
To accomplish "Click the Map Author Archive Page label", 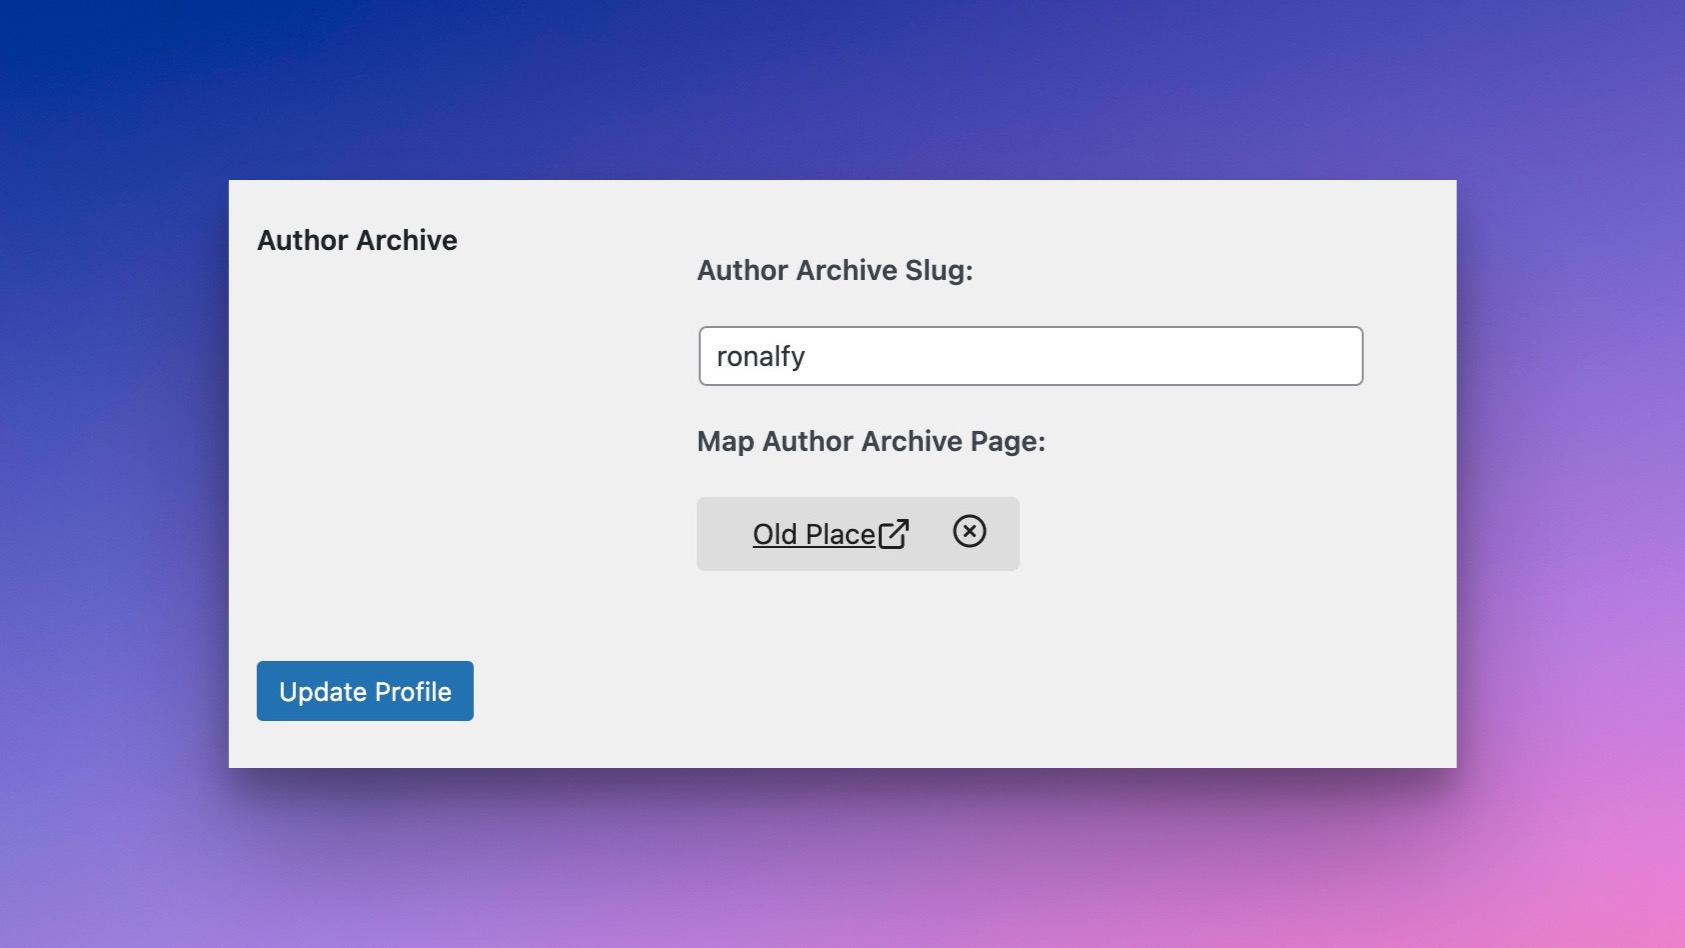I will [870, 441].
